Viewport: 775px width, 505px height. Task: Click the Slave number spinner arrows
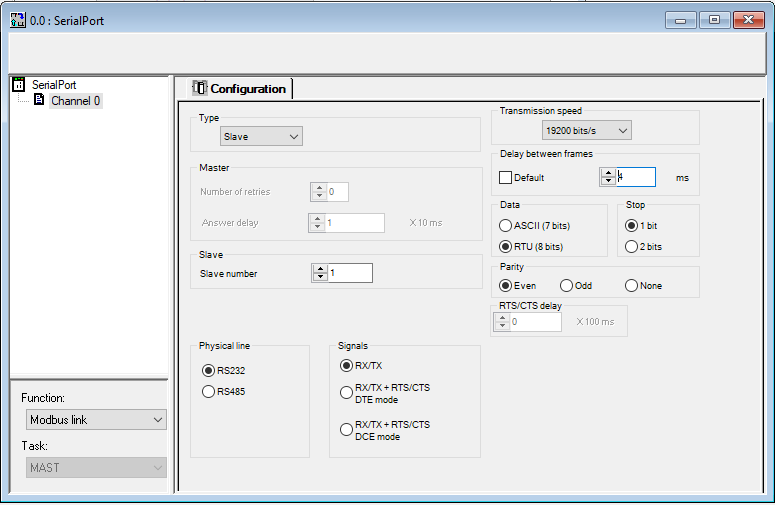coord(320,273)
